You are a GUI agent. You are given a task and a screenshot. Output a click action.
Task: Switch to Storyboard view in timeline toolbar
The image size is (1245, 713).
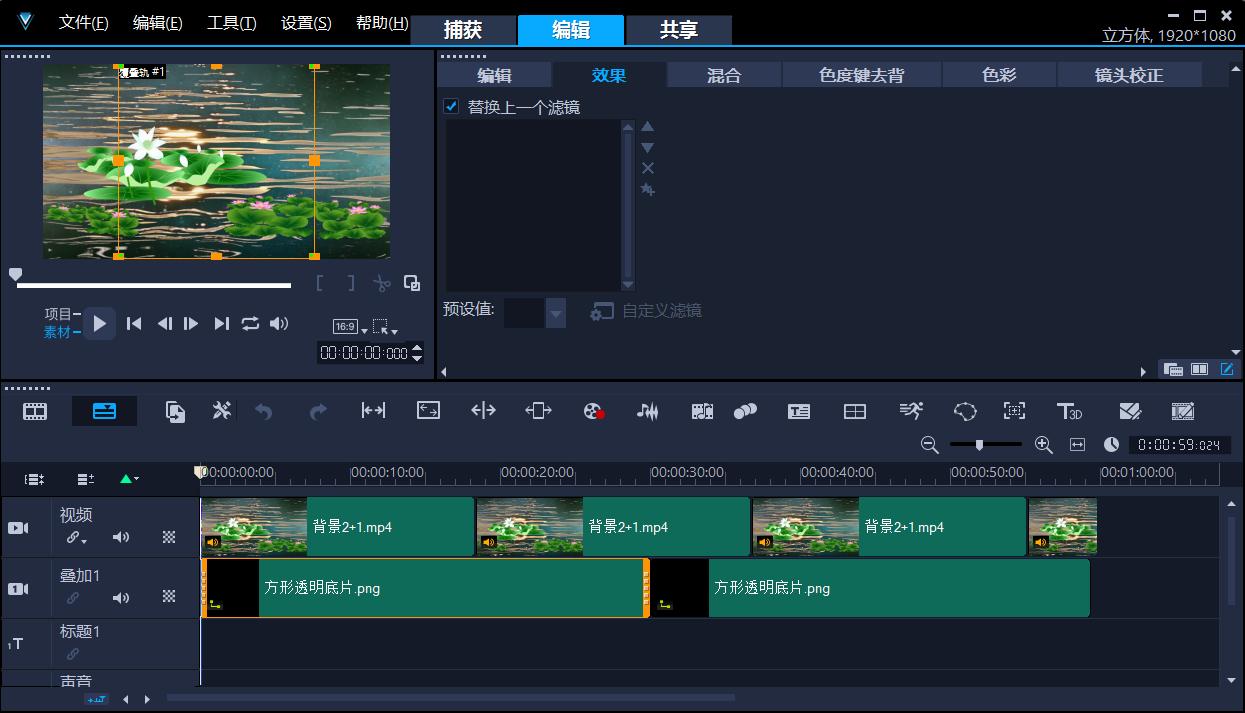pyautogui.click(x=36, y=411)
